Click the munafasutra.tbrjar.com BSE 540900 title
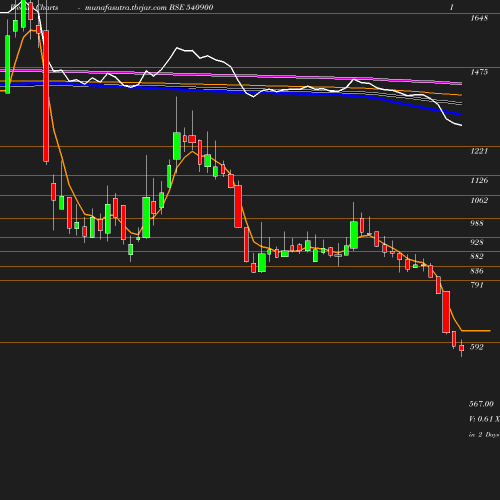This screenshot has width=500, height=500. 149,8
